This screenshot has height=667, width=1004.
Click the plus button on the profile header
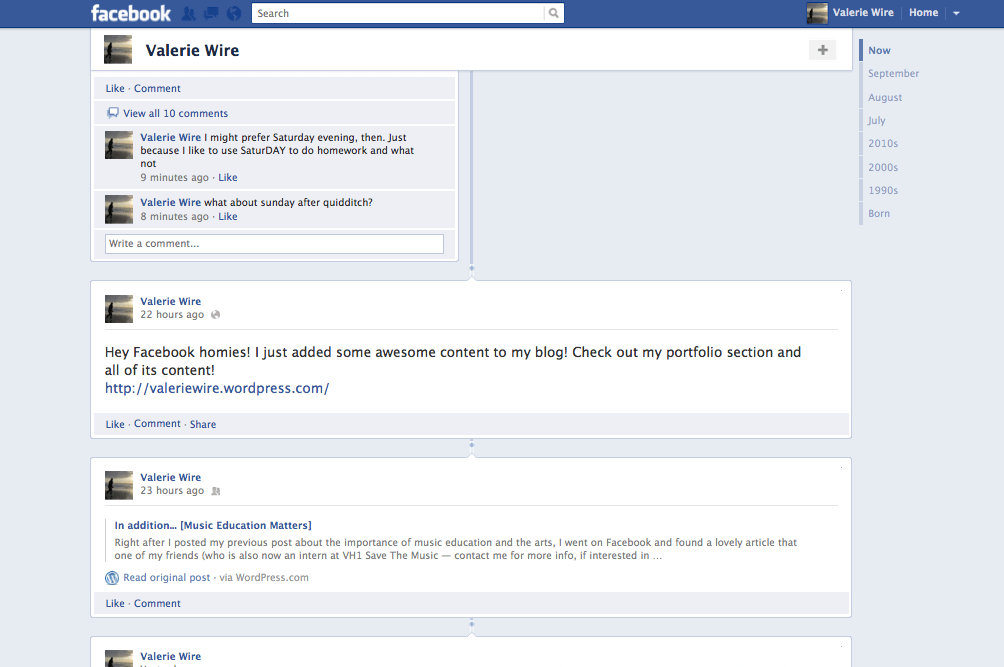(822, 50)
